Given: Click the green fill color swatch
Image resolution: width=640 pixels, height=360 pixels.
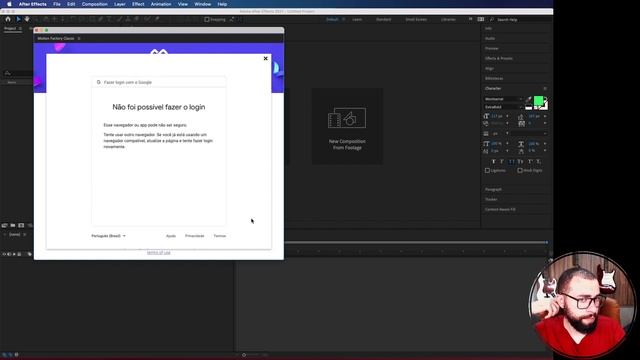Looking at the screenshot, I should point(538,100).
